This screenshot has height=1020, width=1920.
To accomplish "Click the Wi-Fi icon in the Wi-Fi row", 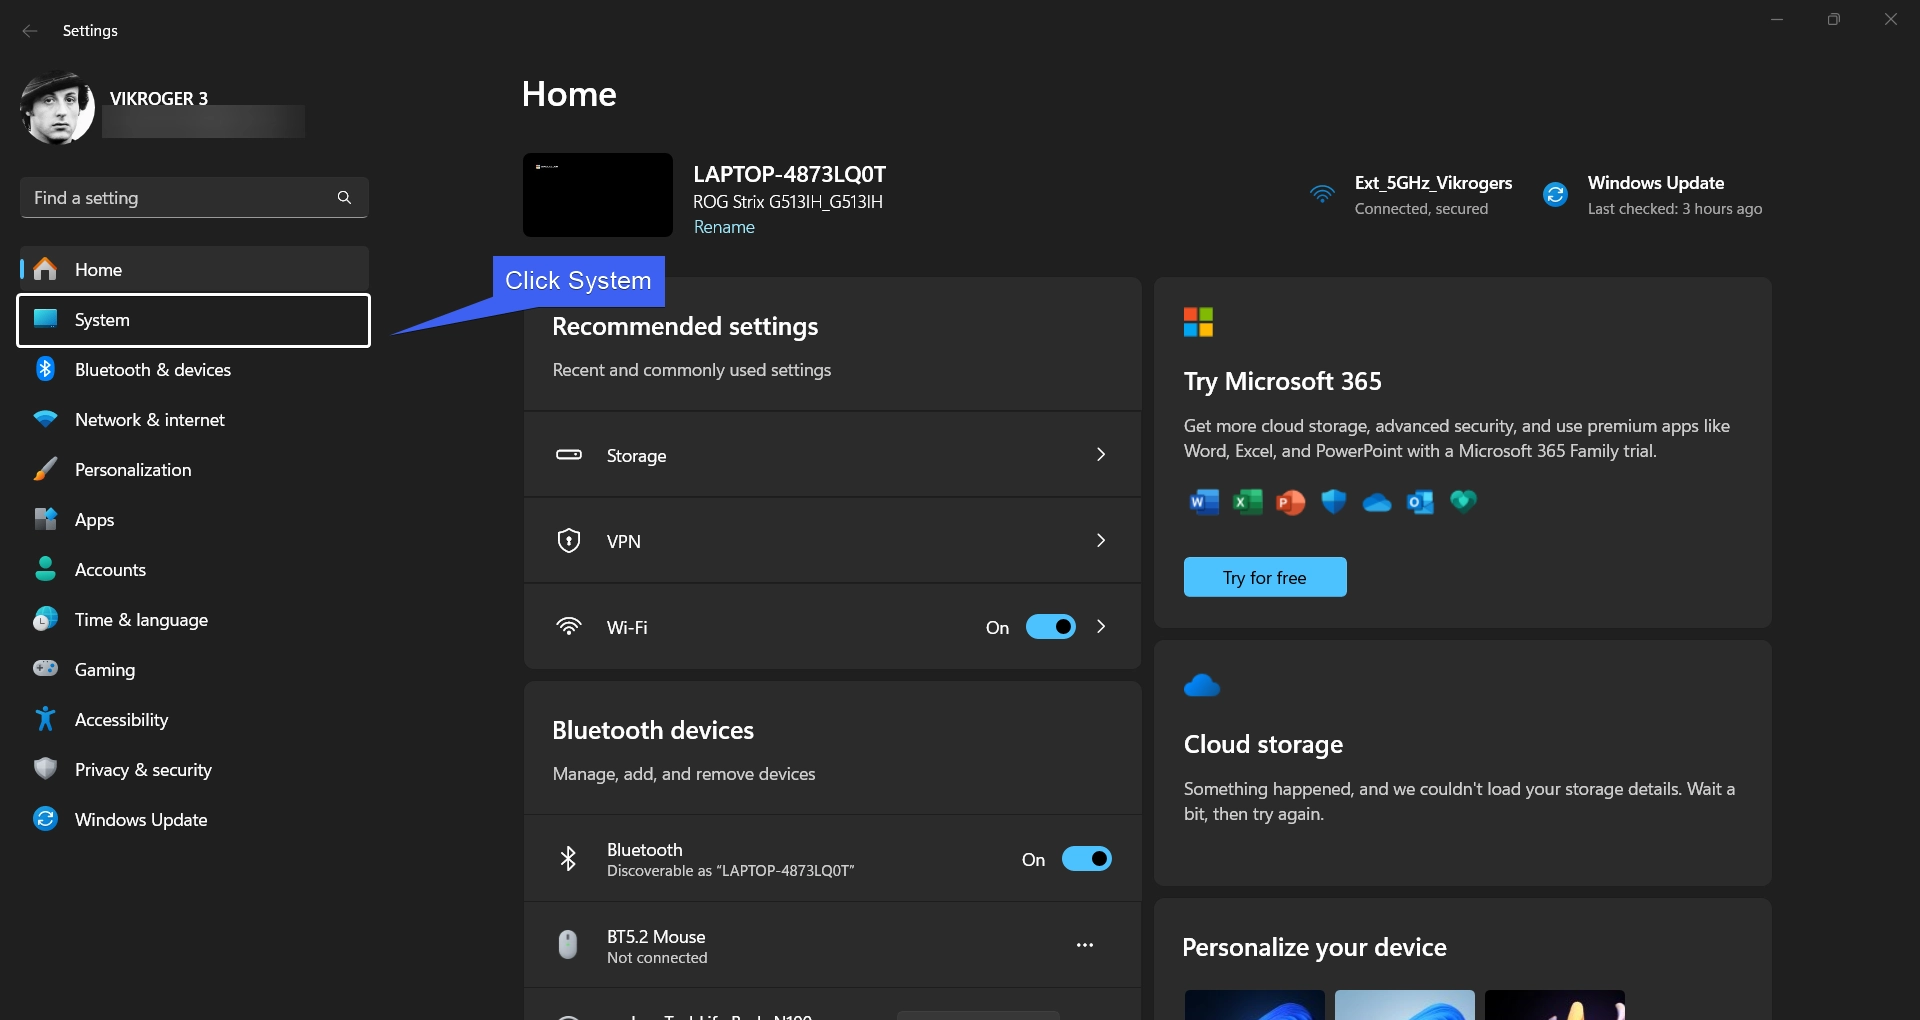I will click(569, 627).
